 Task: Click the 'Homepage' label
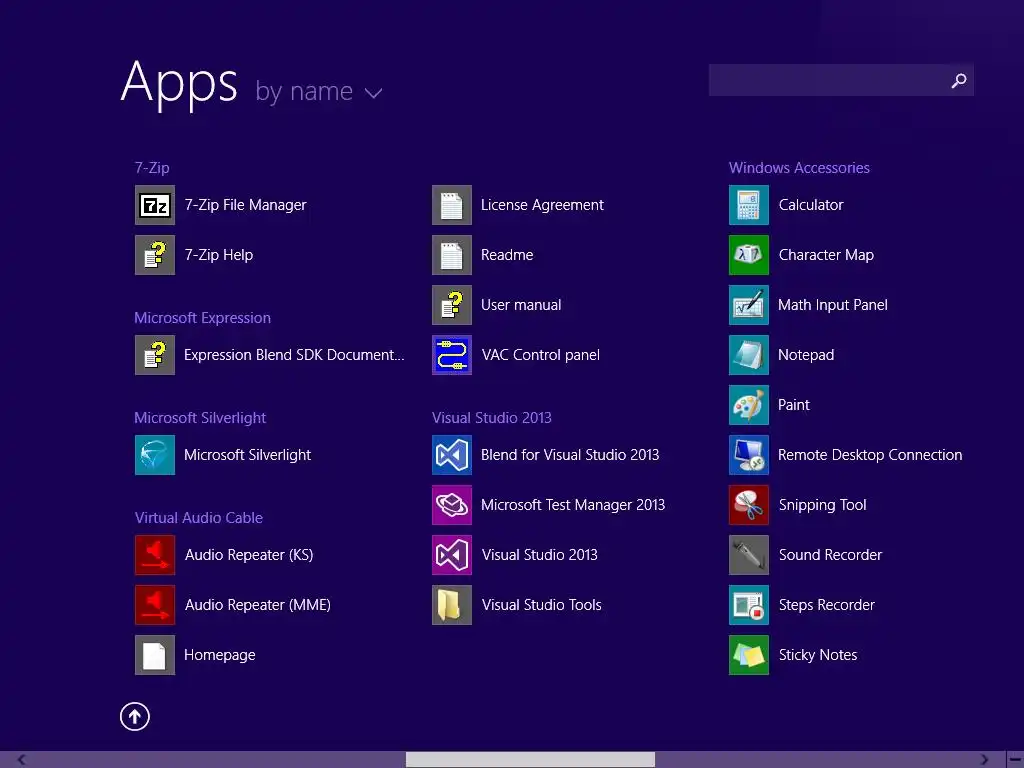pyautogui.click(x=219, y=655)
